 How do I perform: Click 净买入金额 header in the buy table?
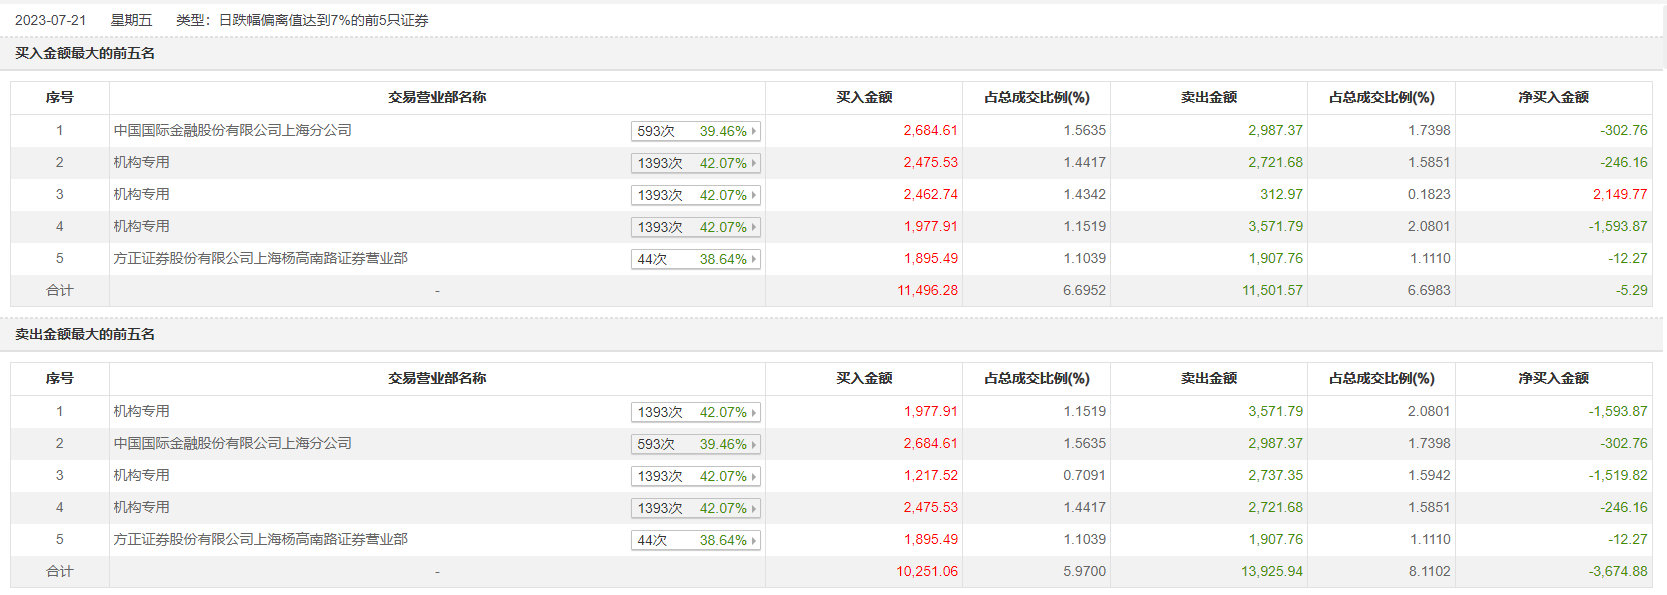coord(1553,97)
